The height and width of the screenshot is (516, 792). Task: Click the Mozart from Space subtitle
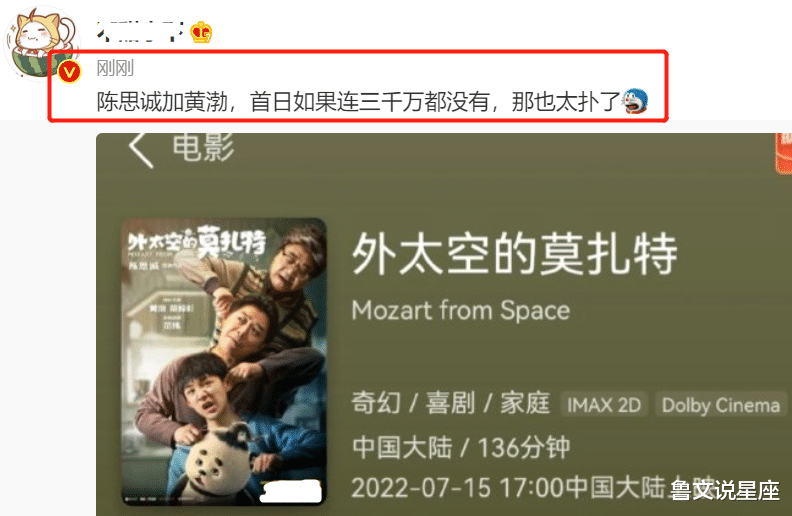(461, 310)
